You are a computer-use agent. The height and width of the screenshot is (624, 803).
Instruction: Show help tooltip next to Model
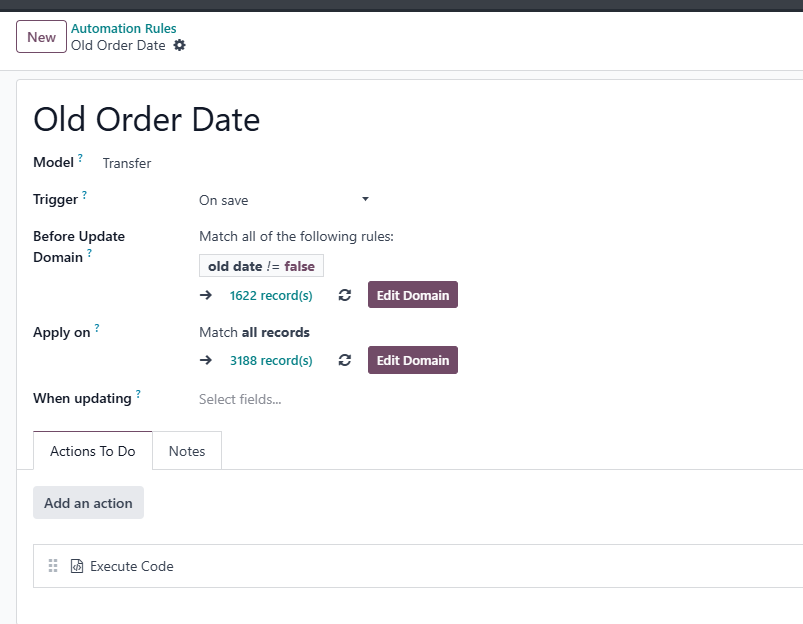[x=80, y=158]
